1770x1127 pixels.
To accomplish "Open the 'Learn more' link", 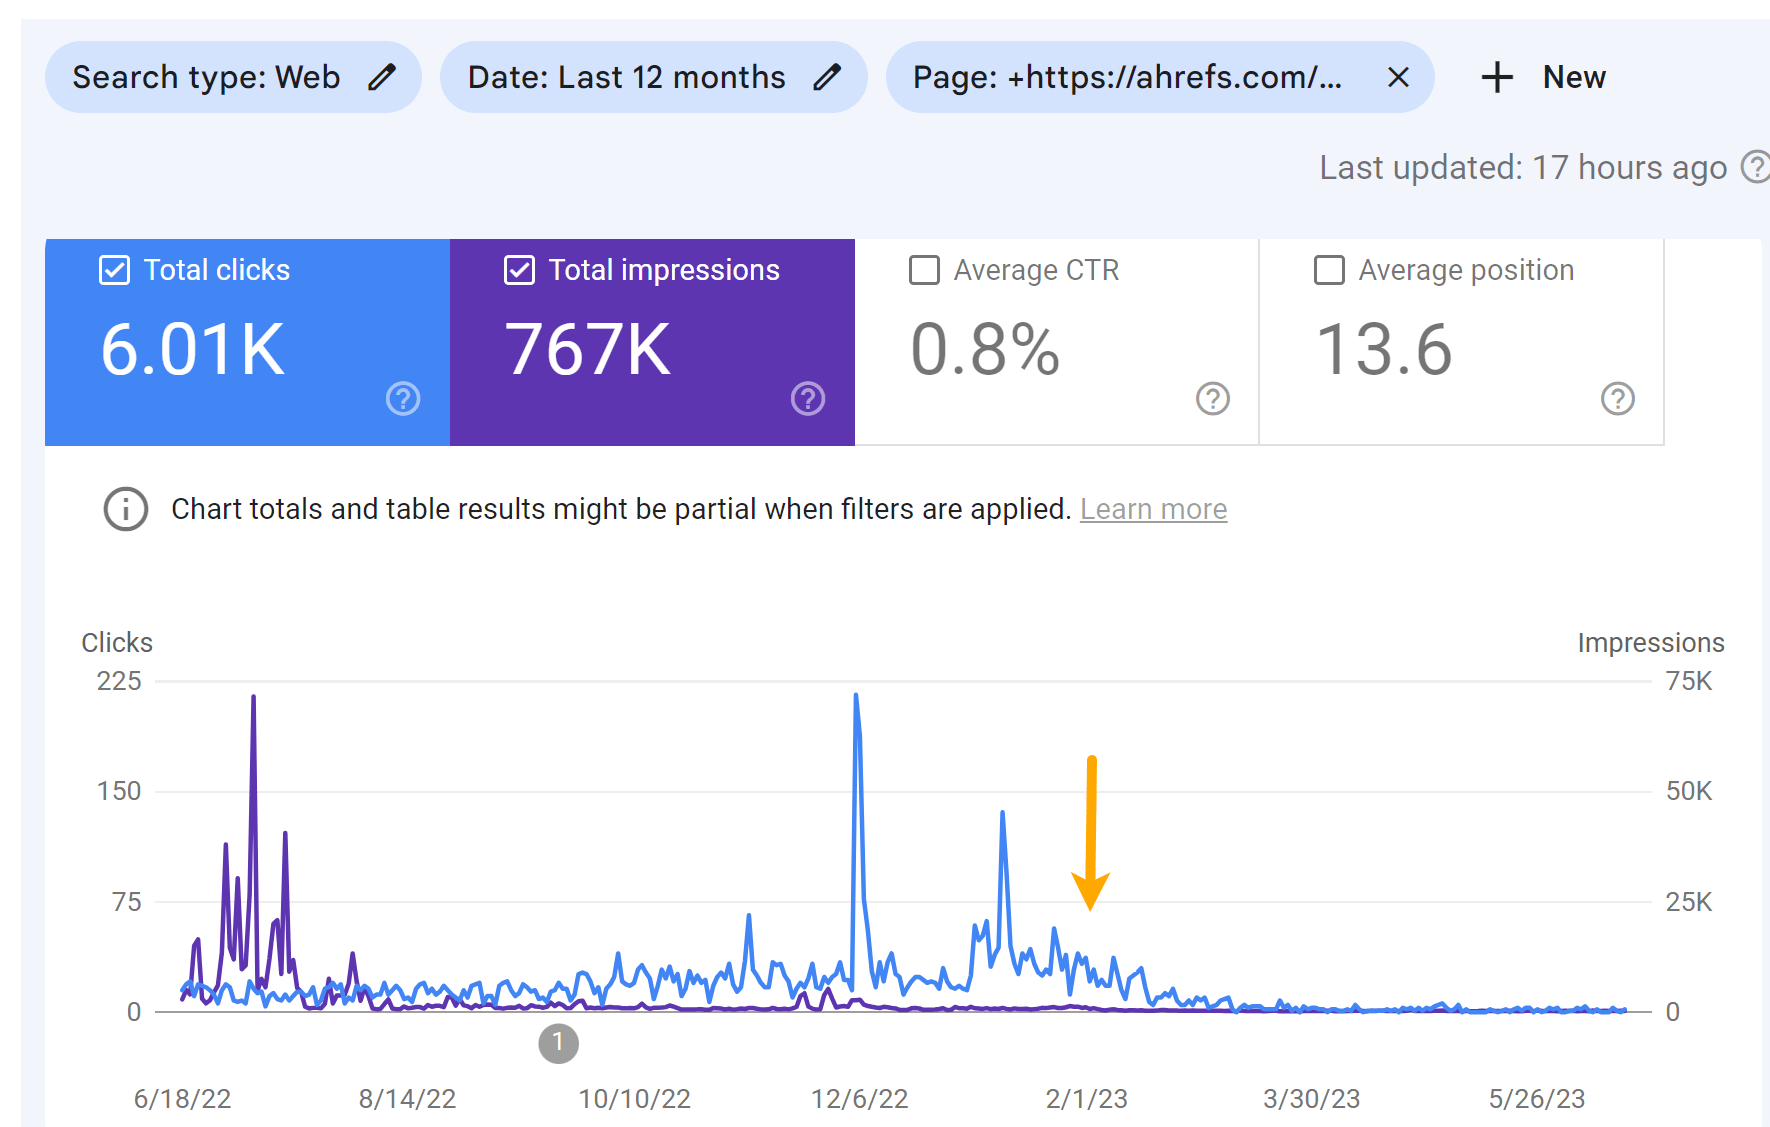I will [x=1154, y=509].
